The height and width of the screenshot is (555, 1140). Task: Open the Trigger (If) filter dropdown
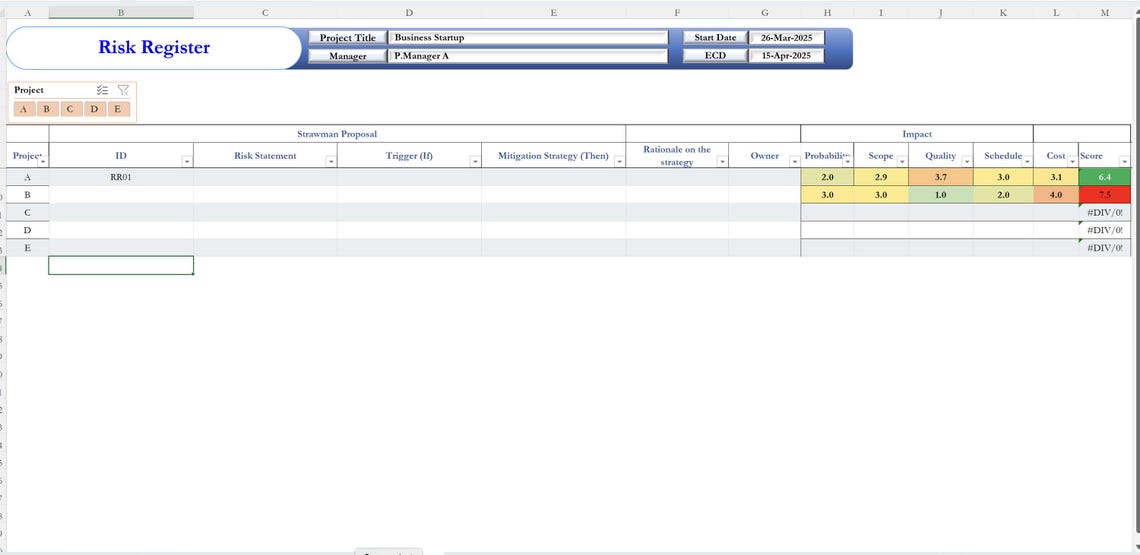pyautogui.click(x=475, y=161)
